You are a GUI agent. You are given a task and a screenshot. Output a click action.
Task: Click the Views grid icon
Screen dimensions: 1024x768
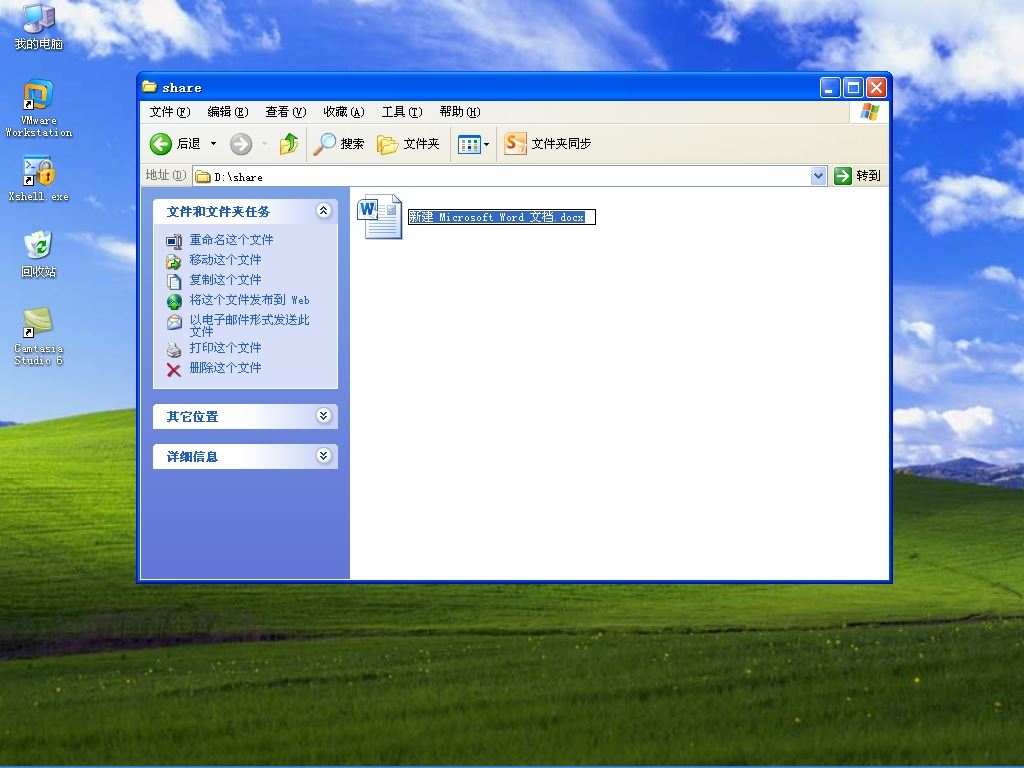469,144
